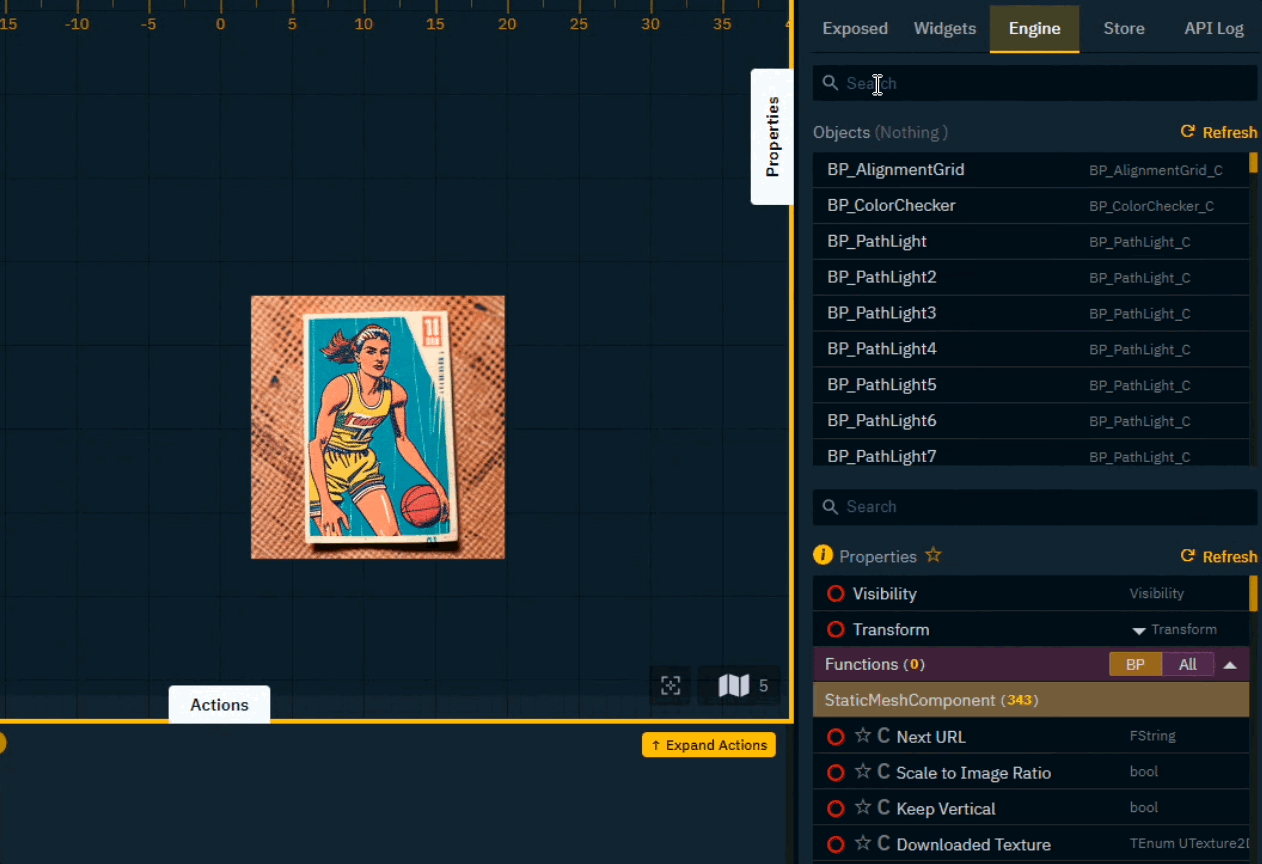
Task: Click the Expand Actions button
Action: click(709, 745)
